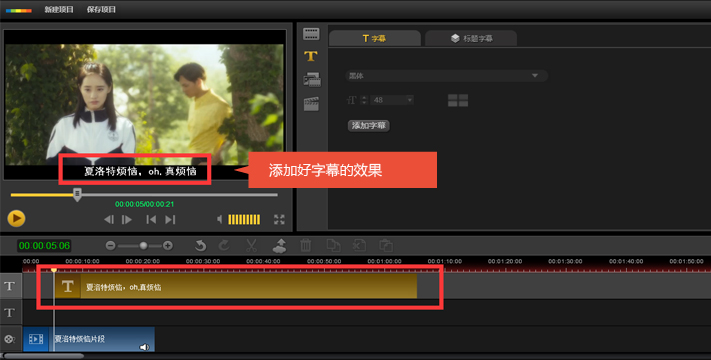
Task: Select the yellow T subtitle panel icon
Action: click(x=311, y=56)
